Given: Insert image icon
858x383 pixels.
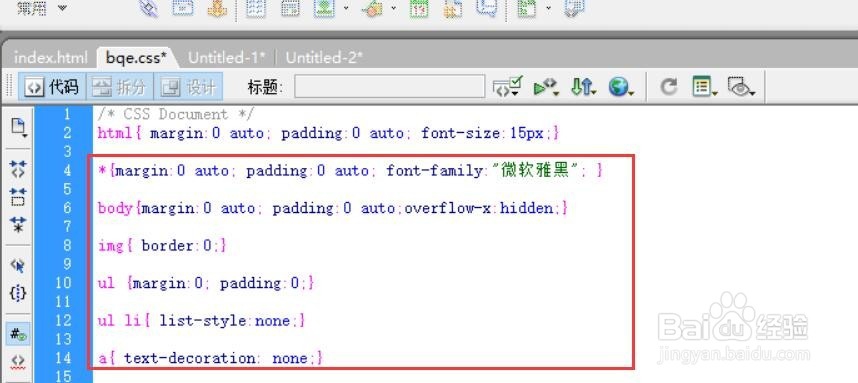Looking at the screenshot, I should pos(323,8).
